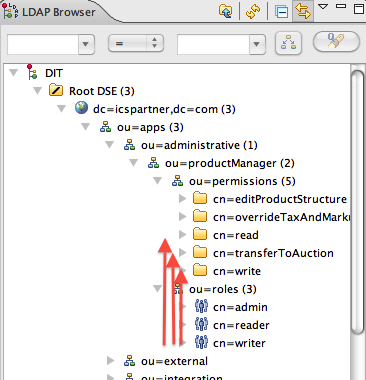Select cn=writer role entry
Image resolution: width=366 pixels, height=380 pixels.
coord(239,343)
